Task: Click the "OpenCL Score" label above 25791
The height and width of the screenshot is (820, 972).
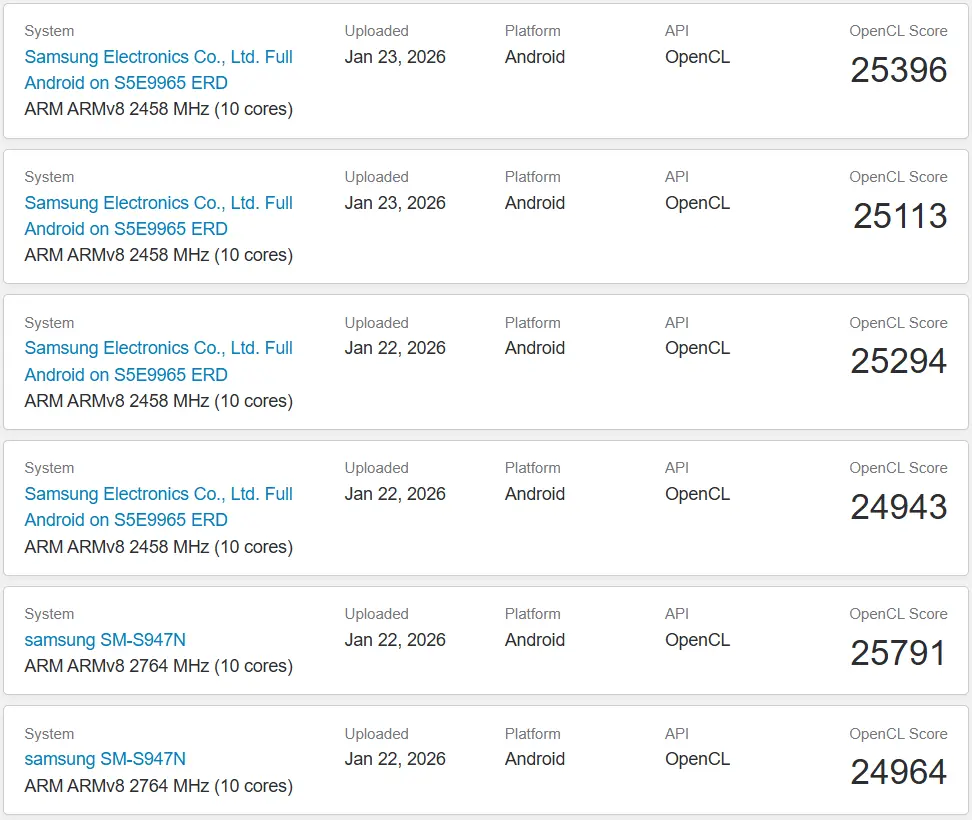Action: (x=898, y=614)
